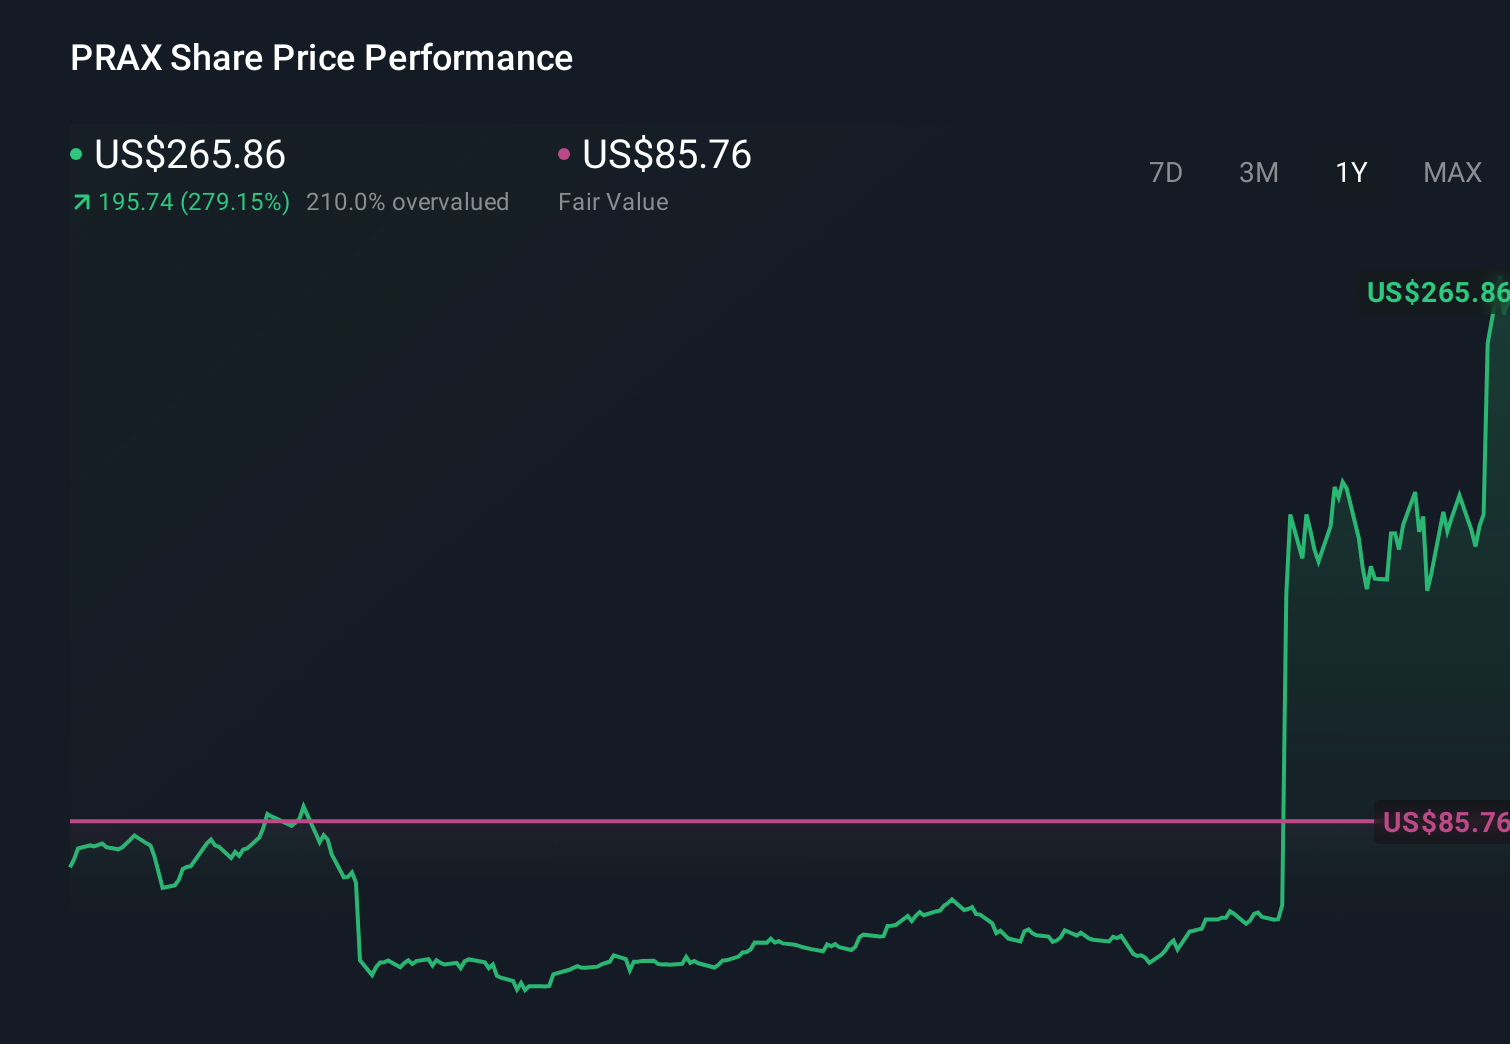Open the currently active 1Y period selector
This screenshot has height=1044, width=1510.
(x=1350, y=172)
